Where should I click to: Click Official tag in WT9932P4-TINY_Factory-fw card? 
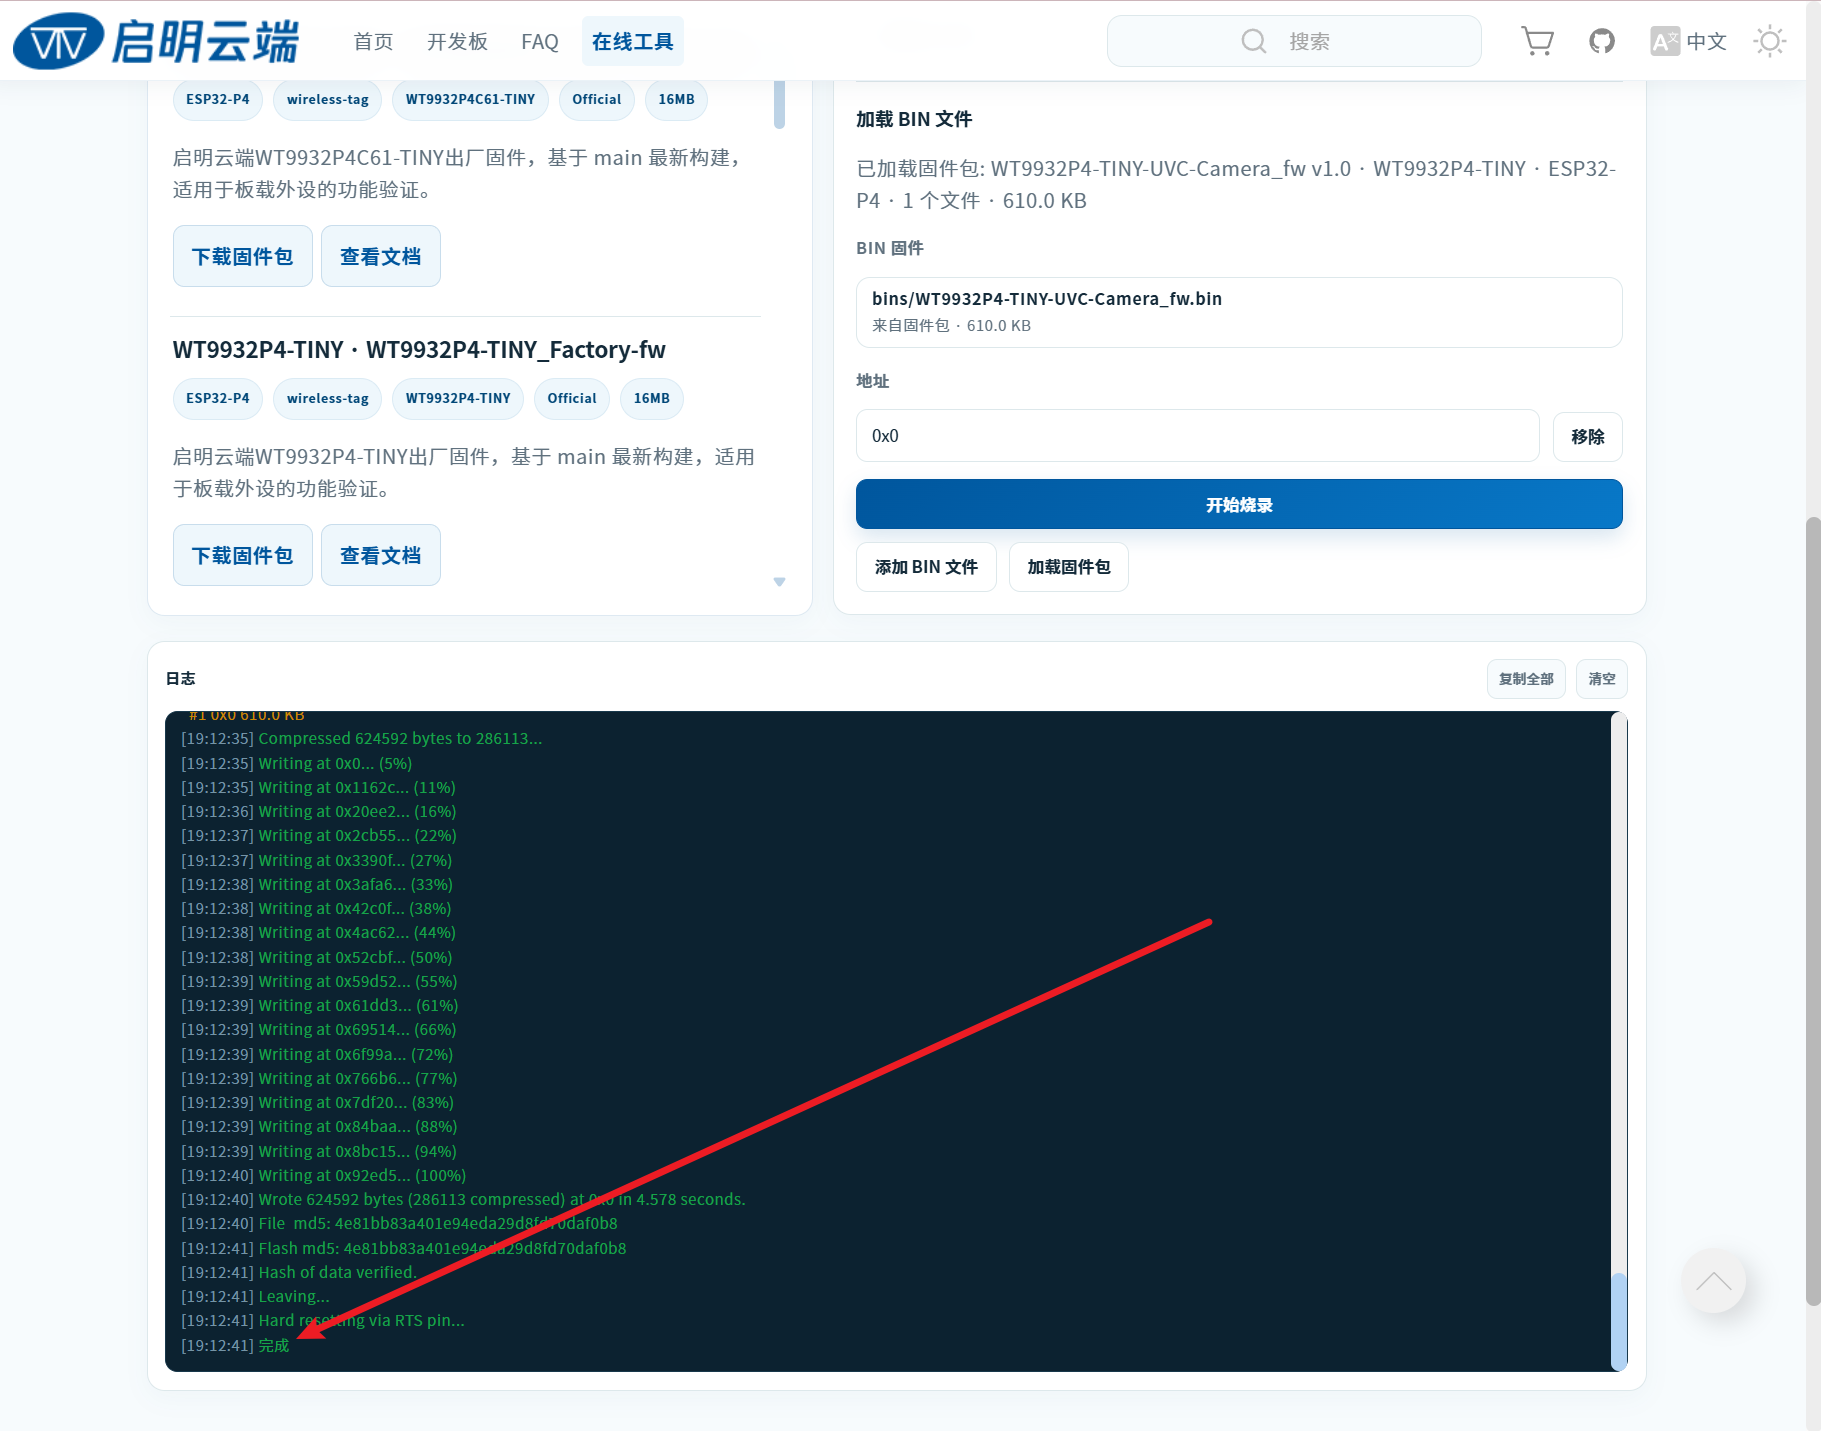click(x=572, y=398)
